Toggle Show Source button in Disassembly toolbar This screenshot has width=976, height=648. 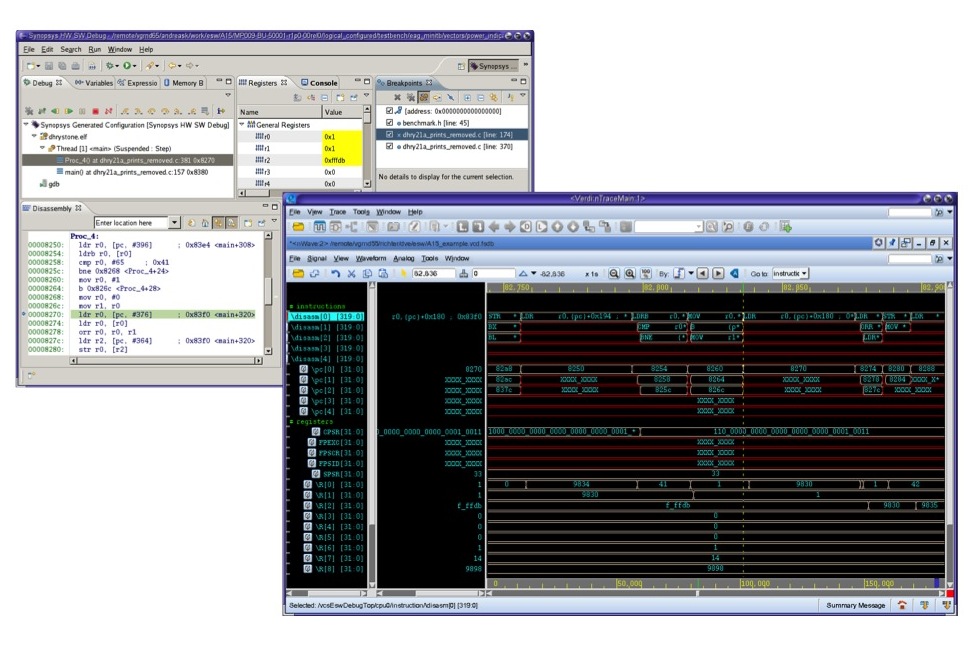[232, 223]
